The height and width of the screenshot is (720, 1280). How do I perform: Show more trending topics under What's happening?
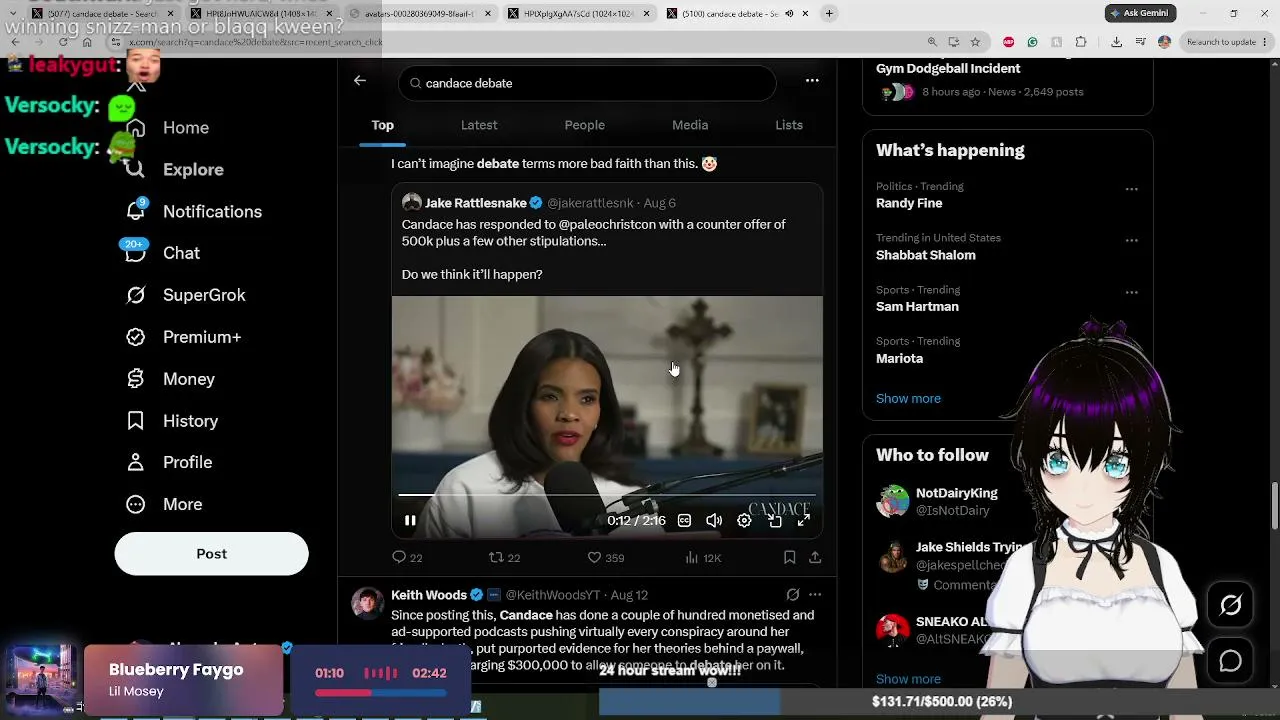click(908, 398)
